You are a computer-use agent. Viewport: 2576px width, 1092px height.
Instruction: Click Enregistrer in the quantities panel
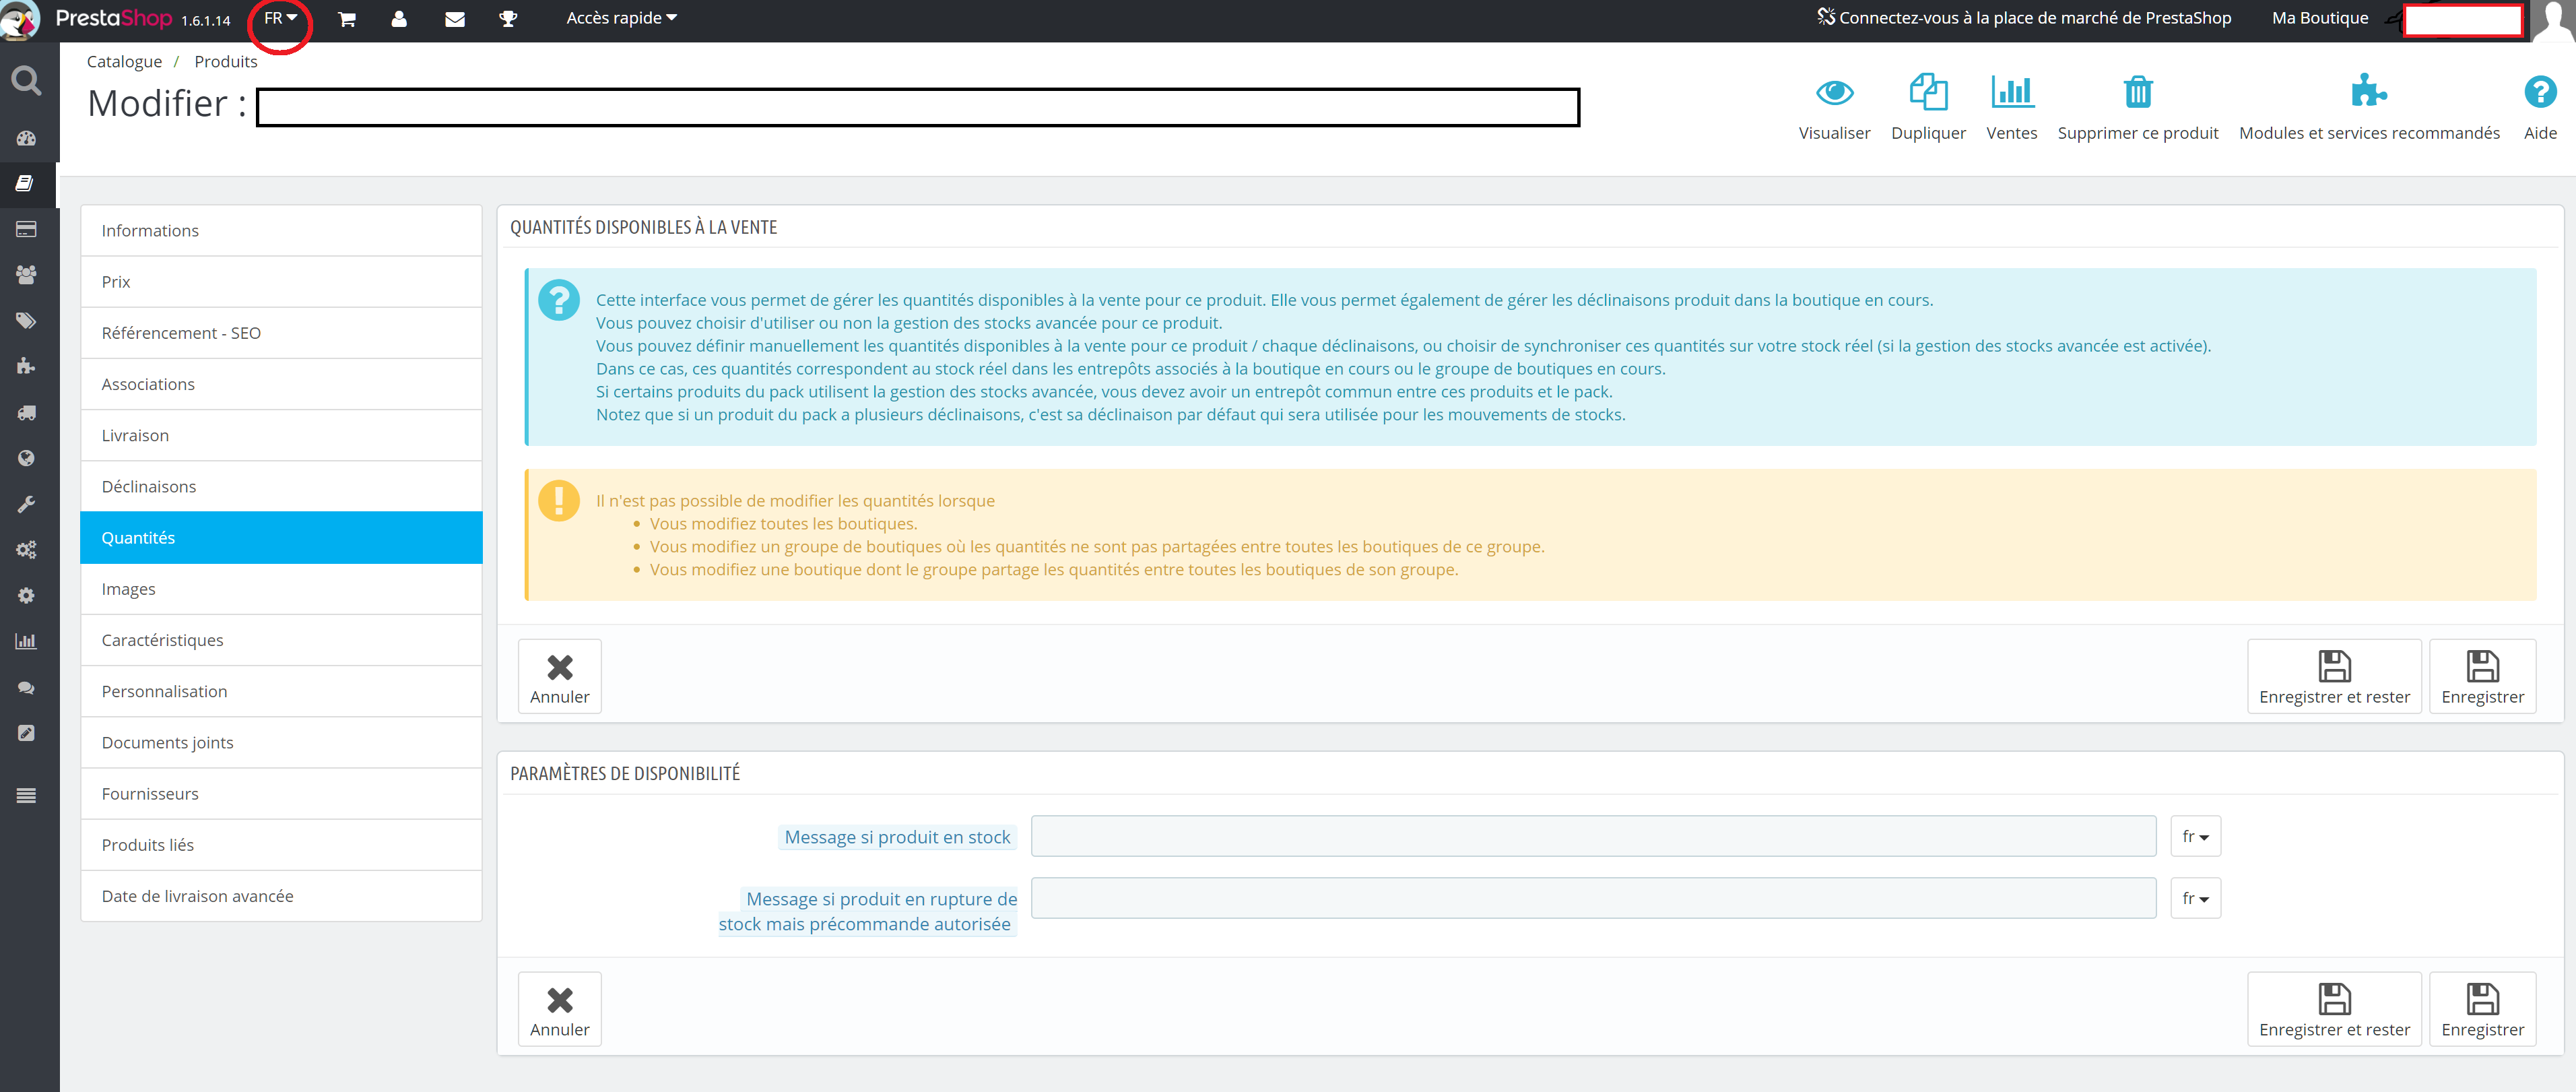(x=2482, y=677)
